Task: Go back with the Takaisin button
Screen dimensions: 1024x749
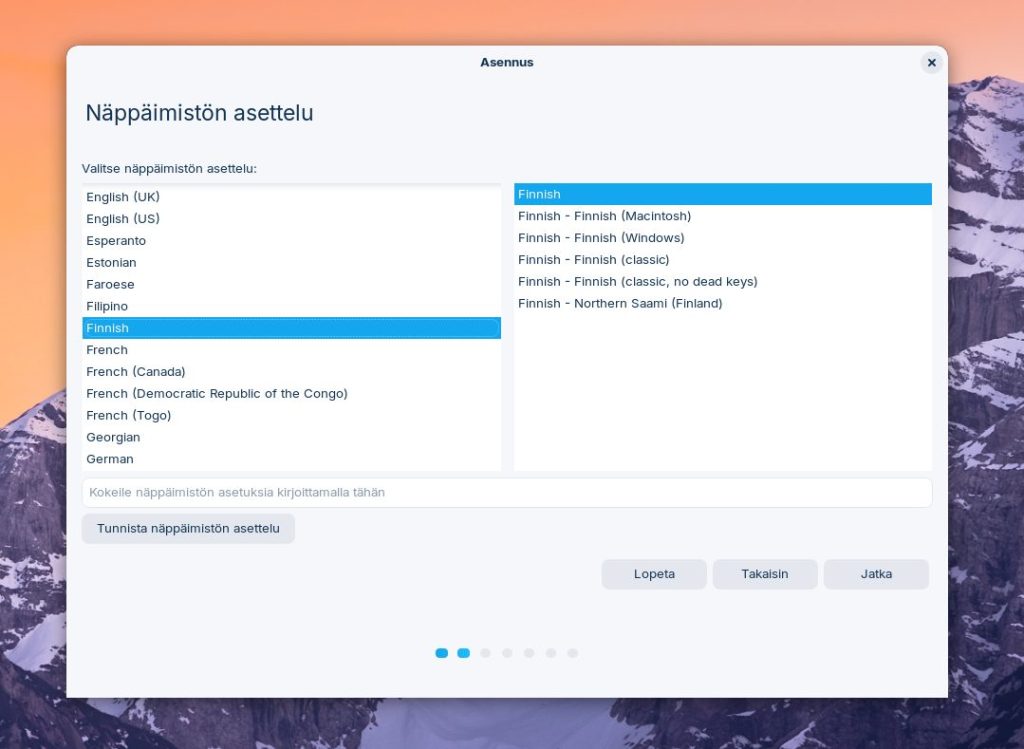Action: tap(765, 574)
